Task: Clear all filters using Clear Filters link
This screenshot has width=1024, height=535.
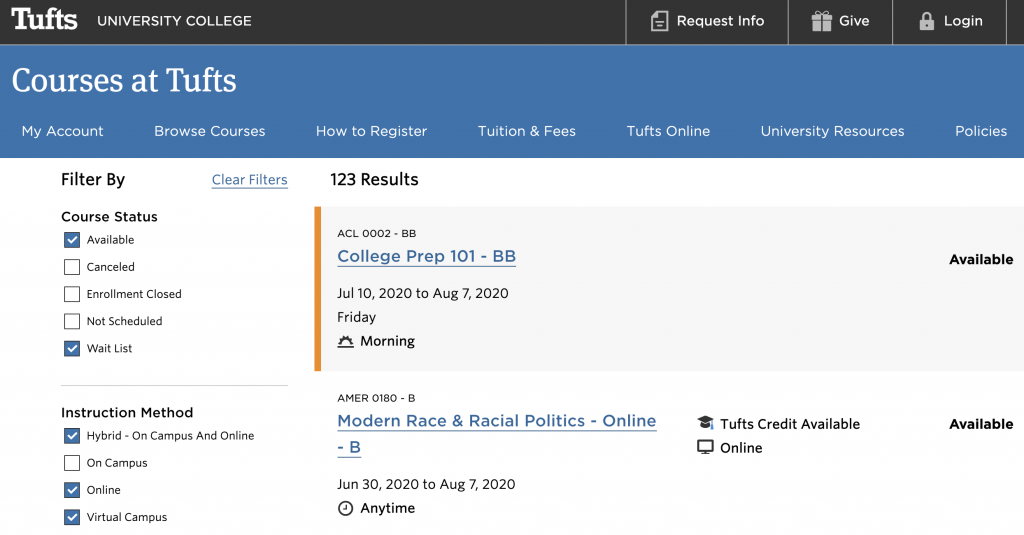Action: click(249, 180)
